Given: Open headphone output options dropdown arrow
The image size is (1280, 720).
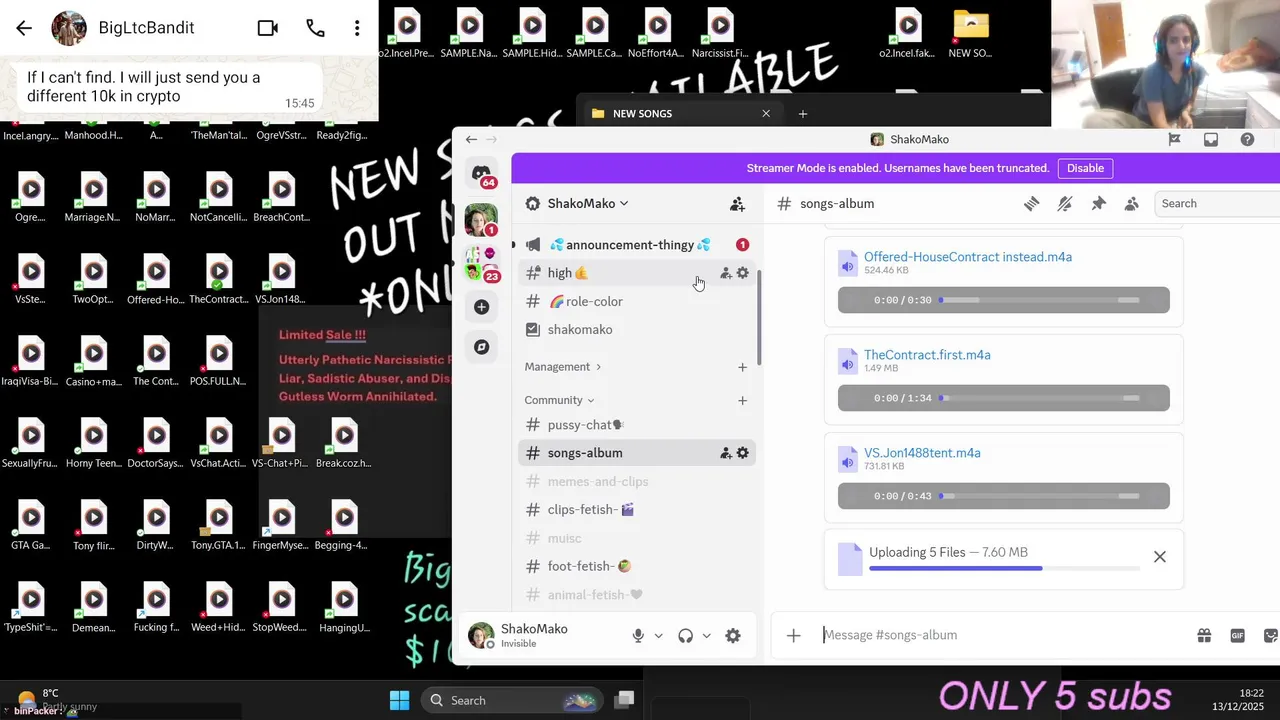Looking at the screenshot, I should [x=706, y=636].
